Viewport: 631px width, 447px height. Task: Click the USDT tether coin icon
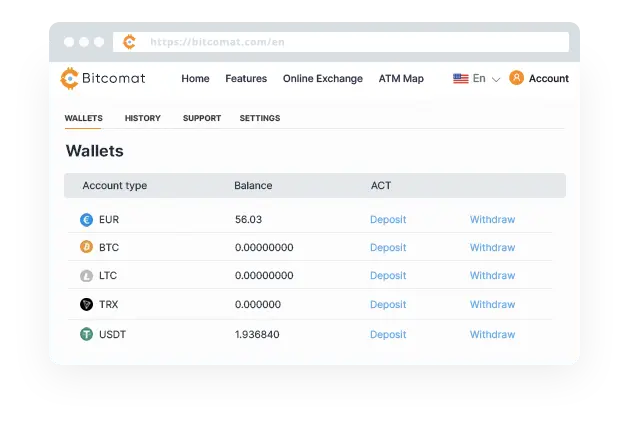click(87, 334)
